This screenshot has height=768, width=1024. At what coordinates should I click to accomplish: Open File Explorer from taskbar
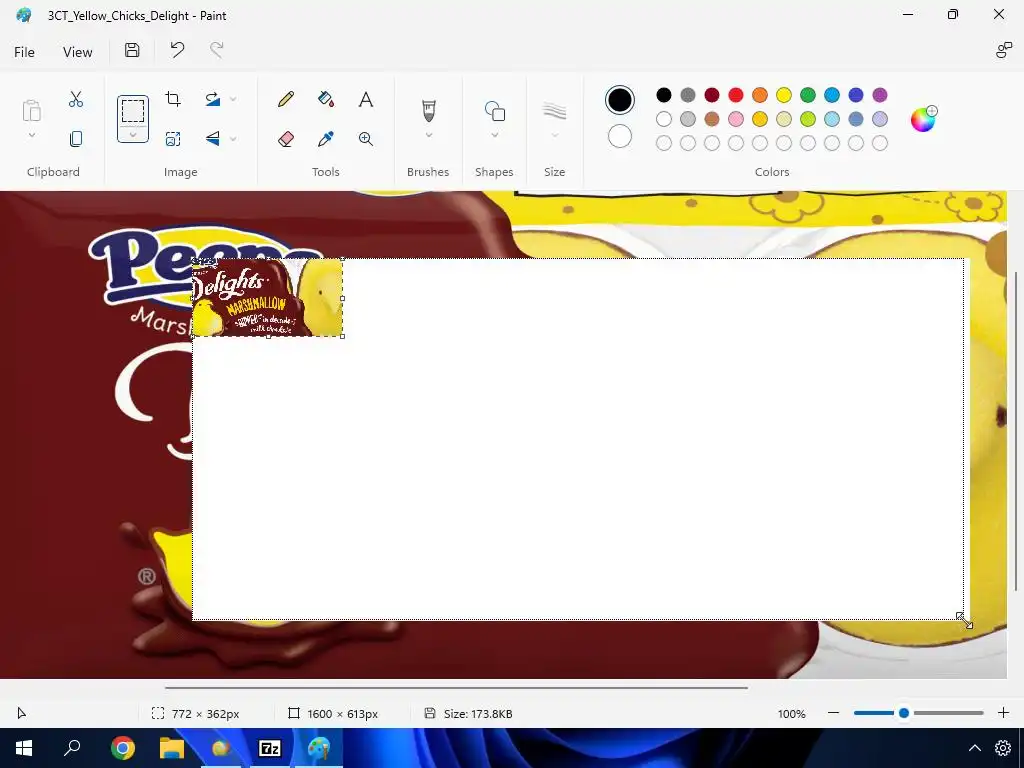point(172,748)
